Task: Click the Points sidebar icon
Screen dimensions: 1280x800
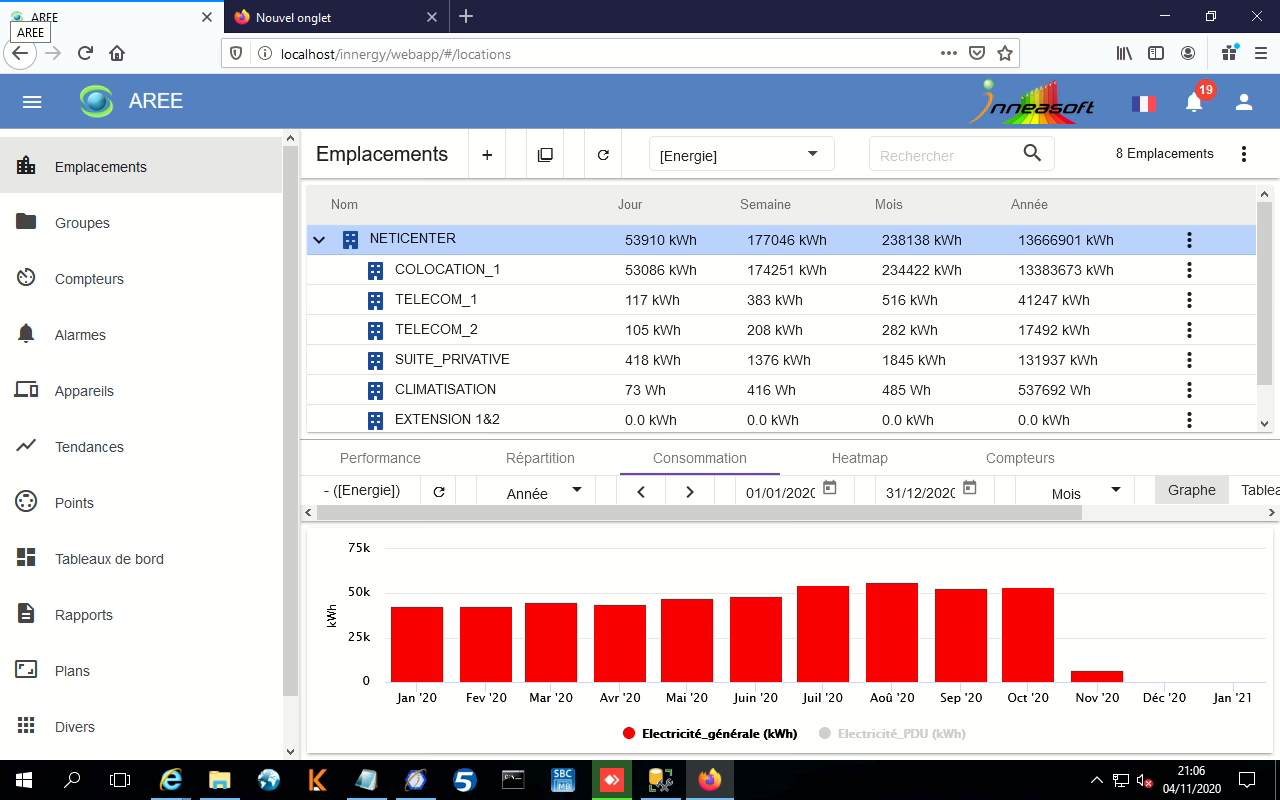Action: (27, 502)
